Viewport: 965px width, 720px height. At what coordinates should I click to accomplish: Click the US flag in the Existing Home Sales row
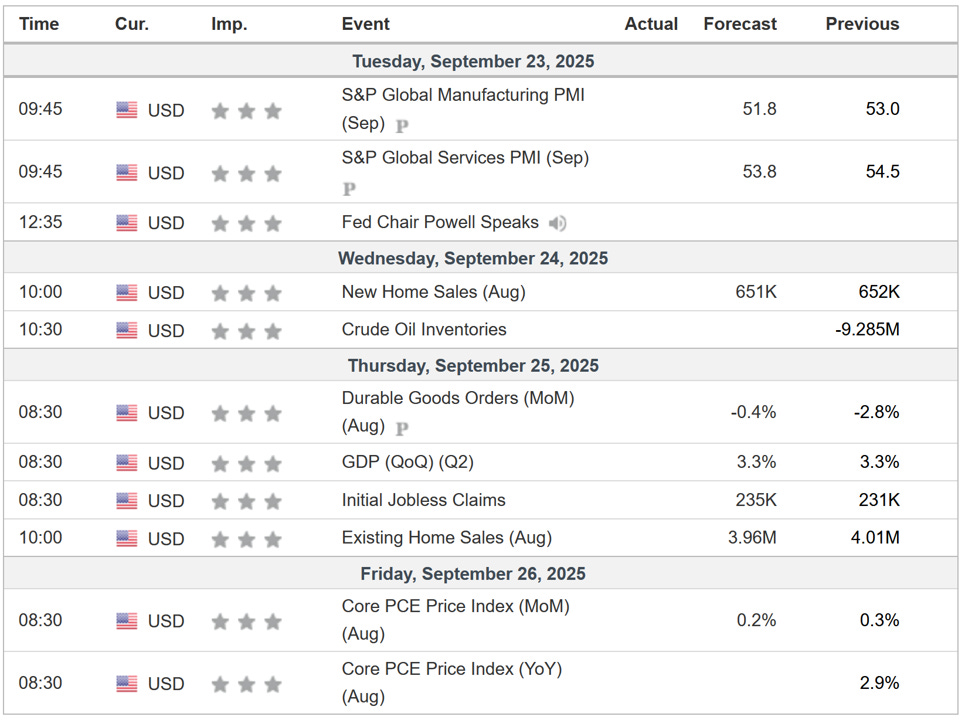127,538
